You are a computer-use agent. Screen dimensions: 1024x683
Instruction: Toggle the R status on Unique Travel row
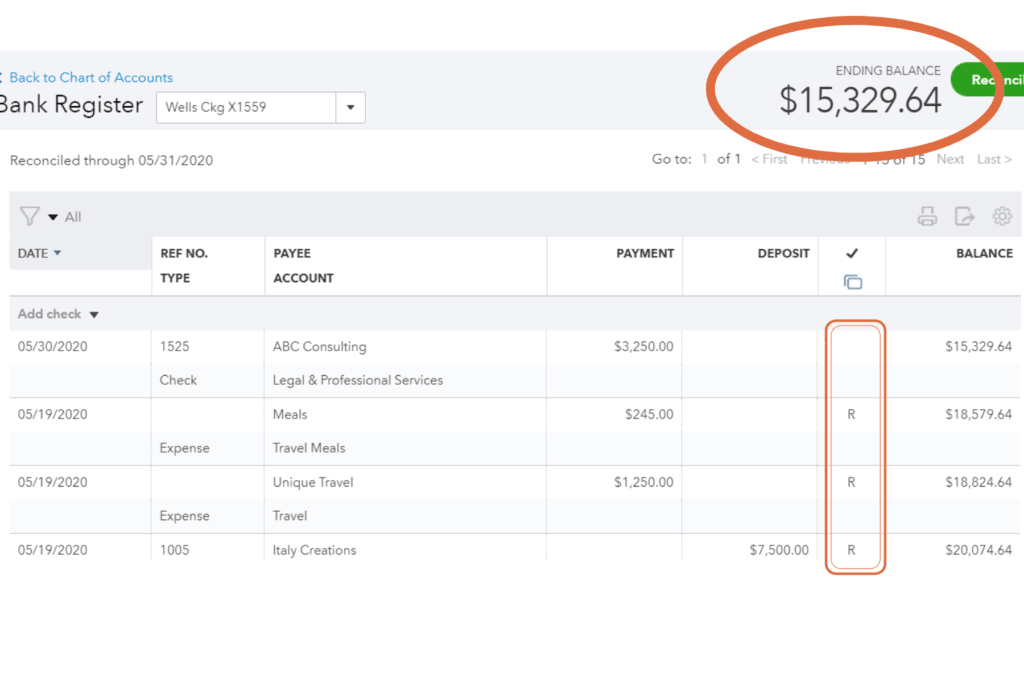pos(852,482)
